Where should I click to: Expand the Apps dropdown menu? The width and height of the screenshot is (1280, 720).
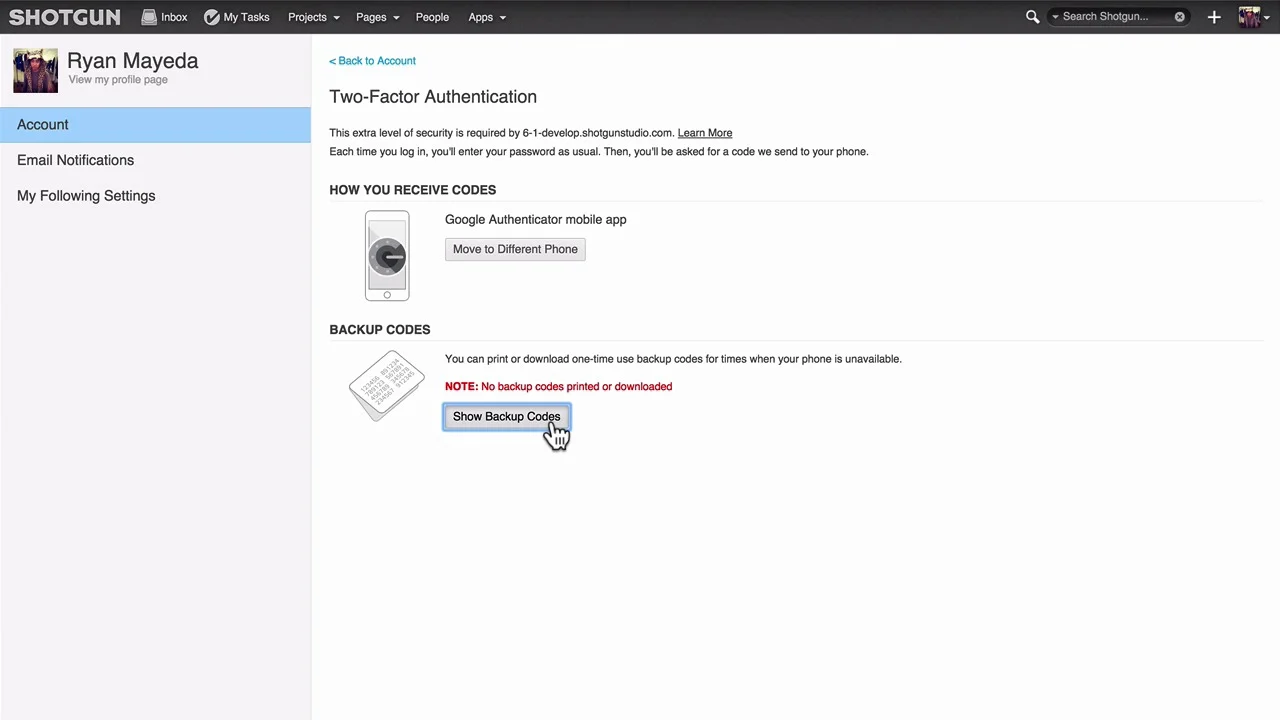tap(486, 17)
